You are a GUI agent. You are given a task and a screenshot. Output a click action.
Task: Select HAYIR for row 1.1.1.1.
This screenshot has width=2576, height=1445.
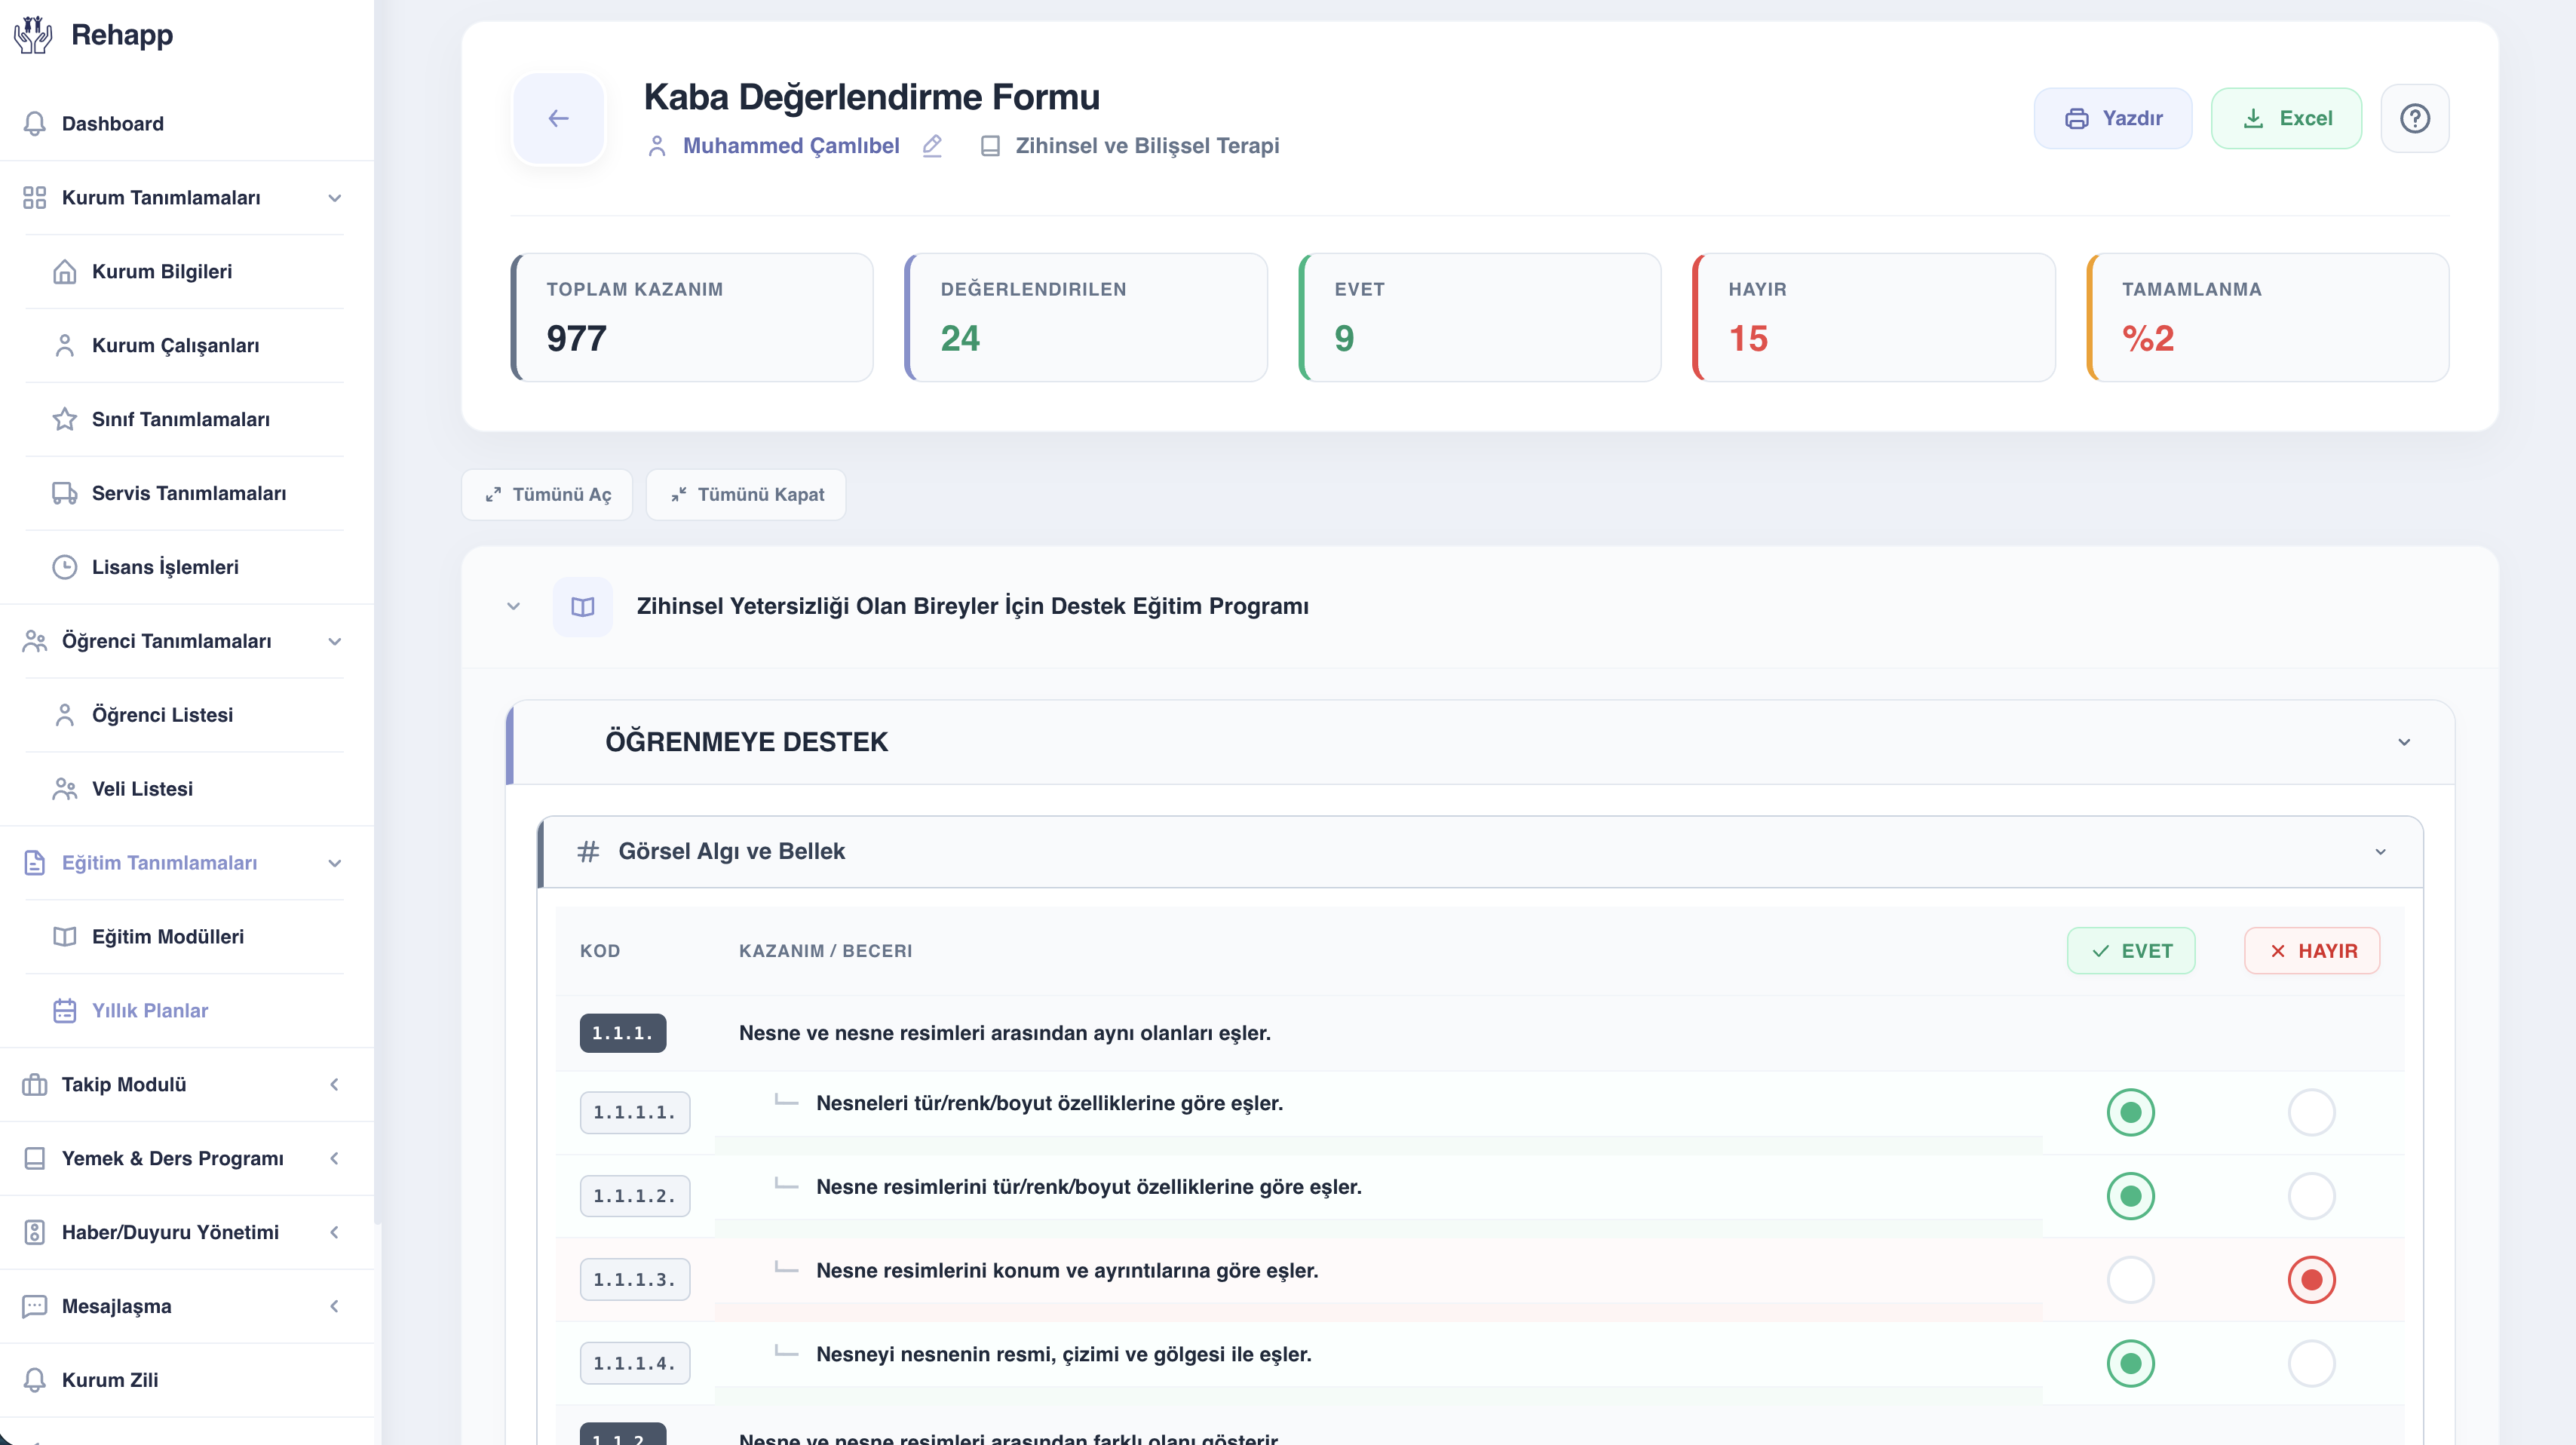[x=2311, y=1113]
